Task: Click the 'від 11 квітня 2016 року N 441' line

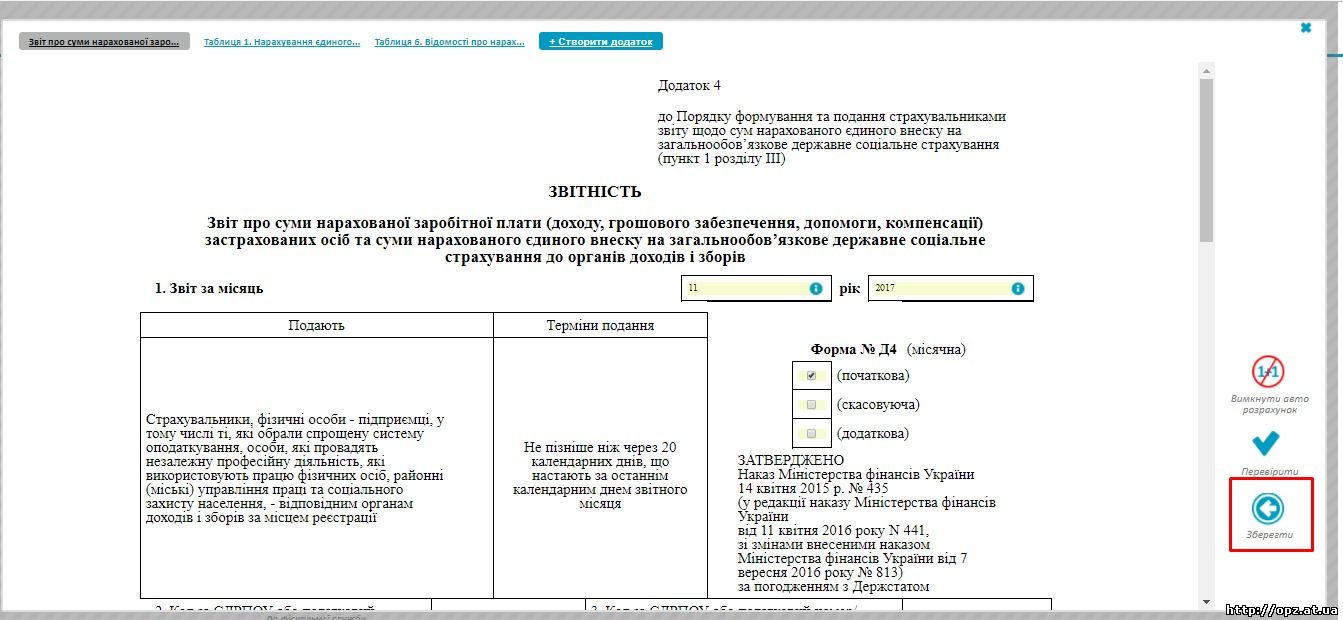Action: point(834,531)
